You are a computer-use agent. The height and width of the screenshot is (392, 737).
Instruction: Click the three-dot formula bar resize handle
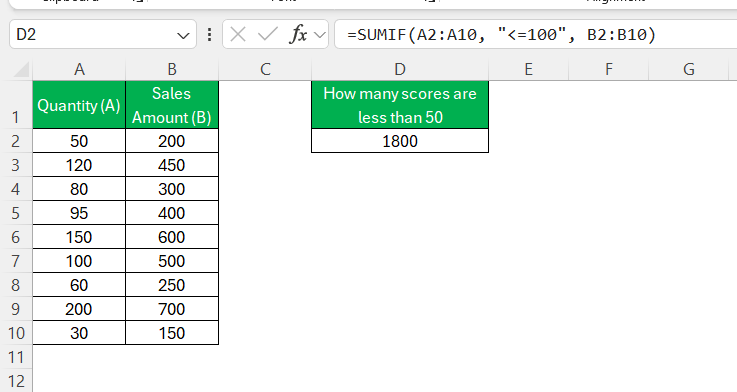coord(209,34)
